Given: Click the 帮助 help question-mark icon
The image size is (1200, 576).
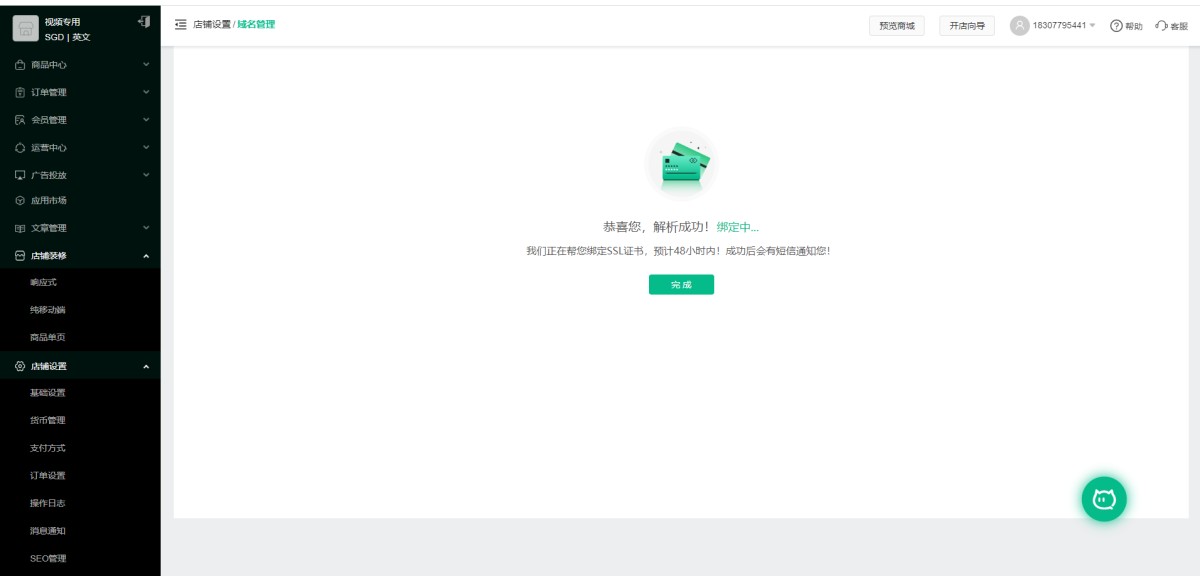Looking at the screenshot, I should tap(1116, 26).
